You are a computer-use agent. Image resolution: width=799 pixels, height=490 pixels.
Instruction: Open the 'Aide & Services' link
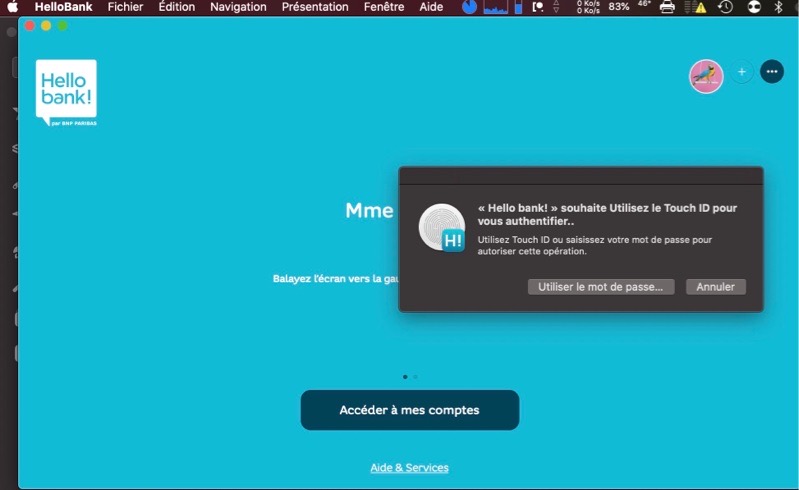point(409,468)
